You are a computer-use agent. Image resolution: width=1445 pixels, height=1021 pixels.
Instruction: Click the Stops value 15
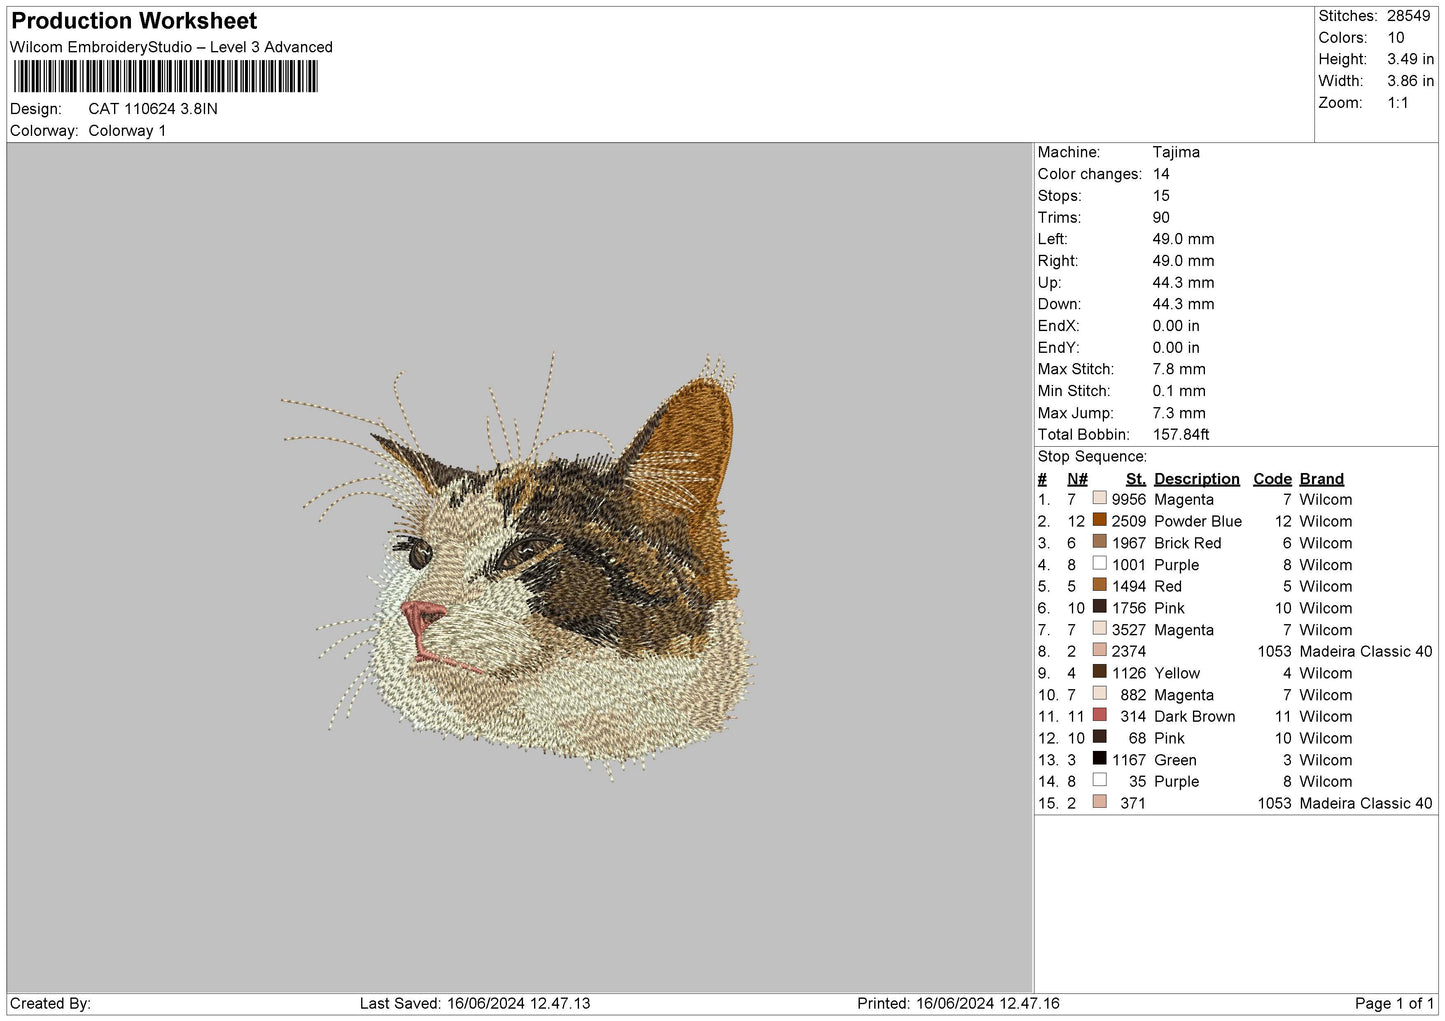coord(1161,196)
